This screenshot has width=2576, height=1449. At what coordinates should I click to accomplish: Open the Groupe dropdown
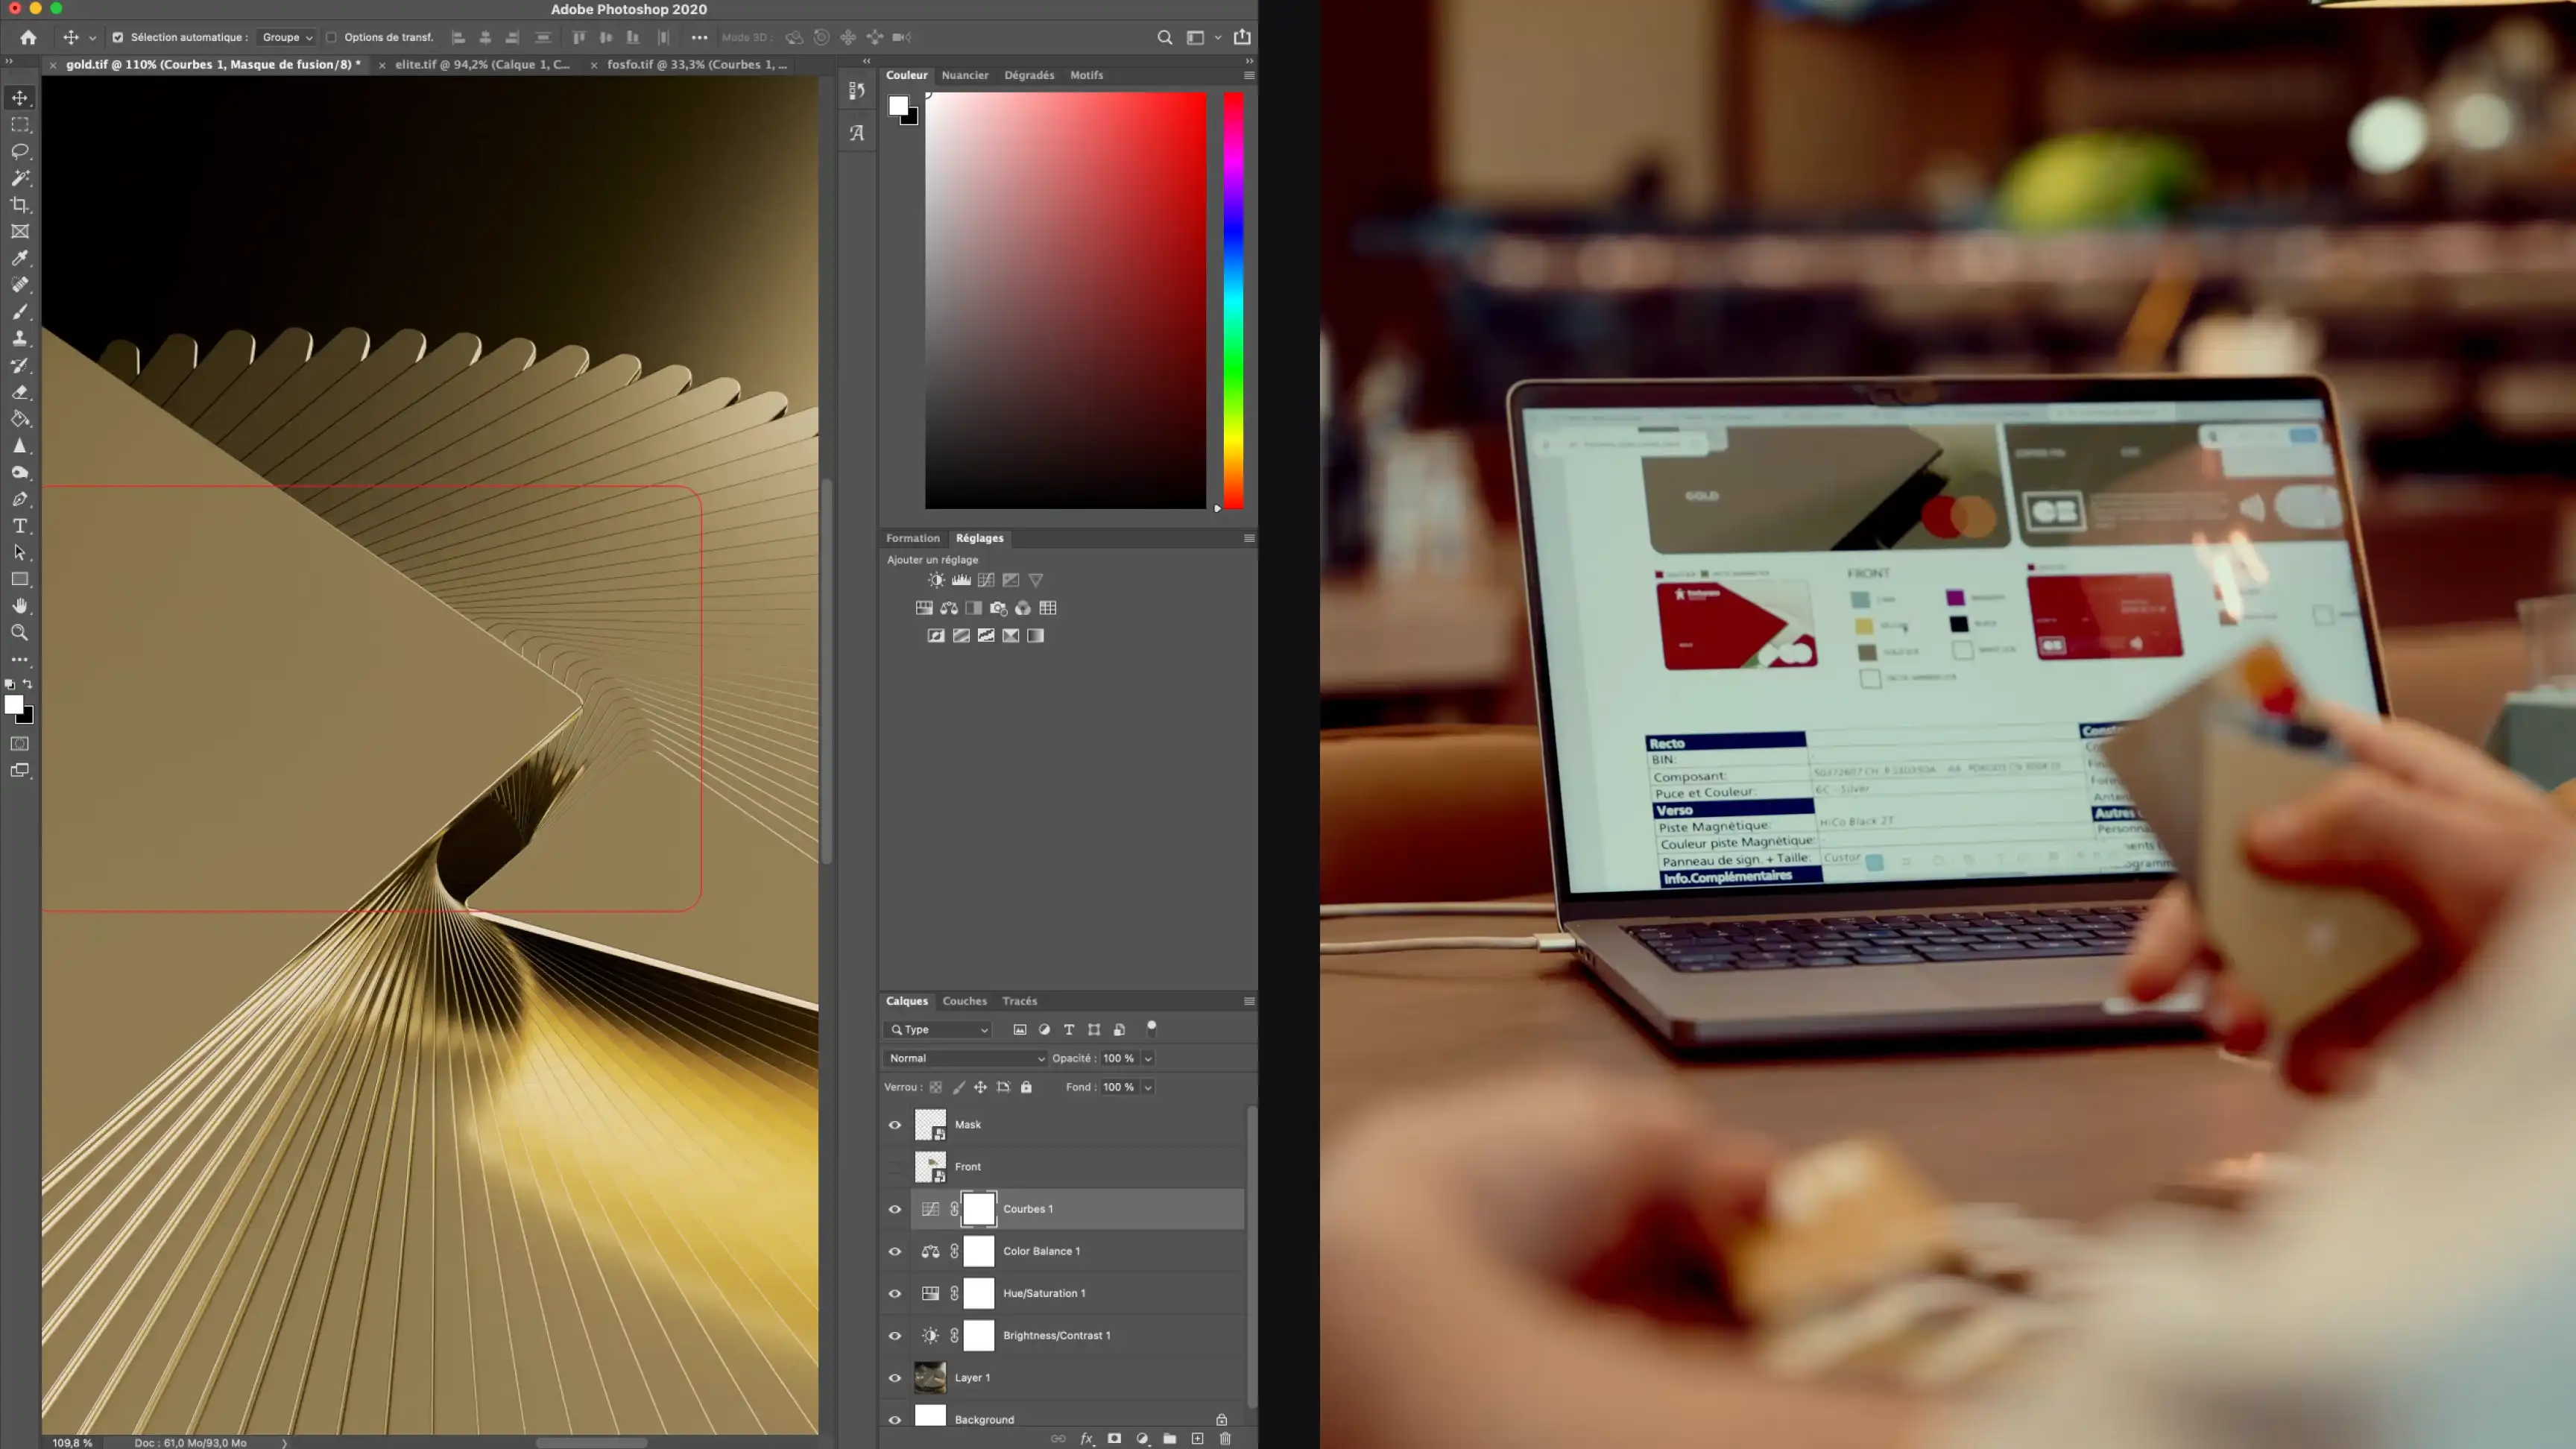click(x=287, y=37)
